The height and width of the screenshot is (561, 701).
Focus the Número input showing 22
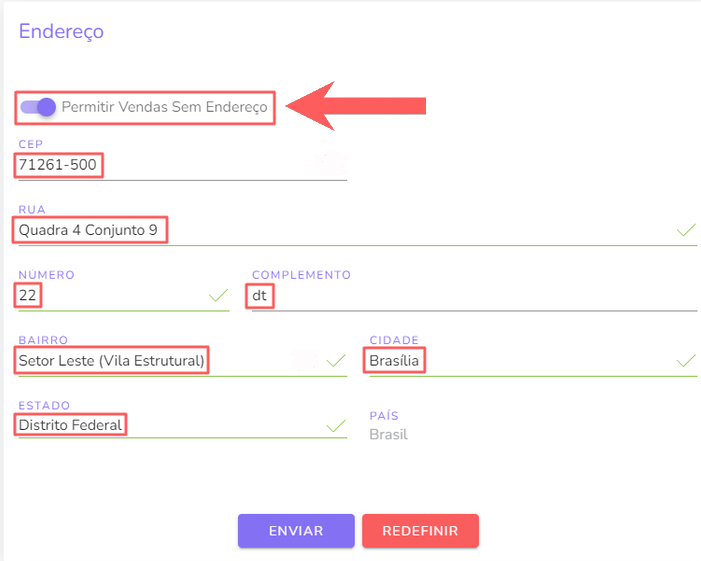click(x=123, y=296)
